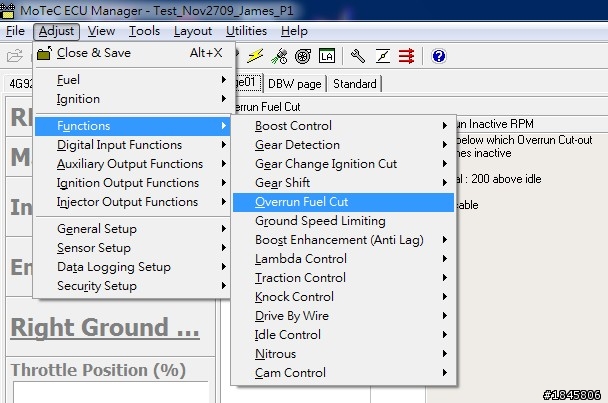Open Gear Detection submenu

pyautogui.click(x=343, y=145)
